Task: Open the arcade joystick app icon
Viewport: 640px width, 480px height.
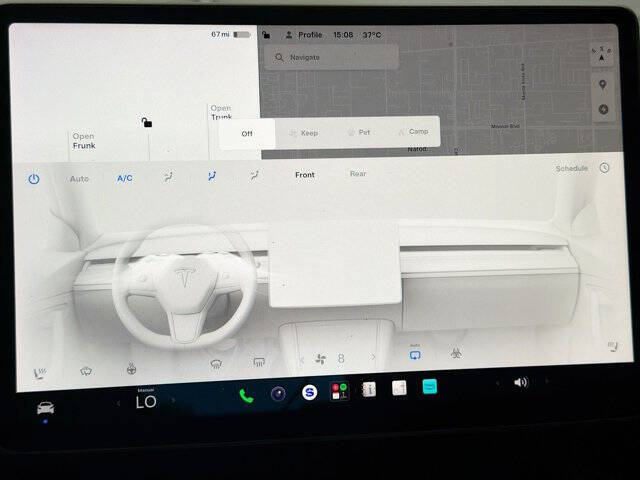Action: point(340,391)
